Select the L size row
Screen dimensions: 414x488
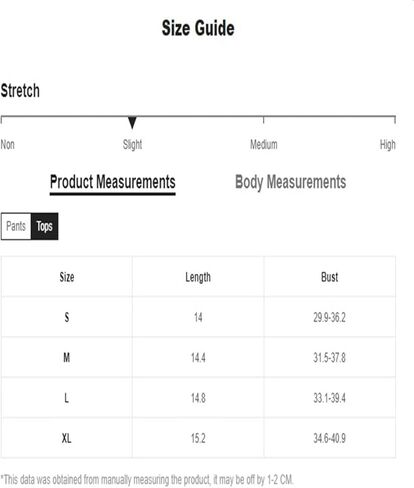(x=198, y=398)
